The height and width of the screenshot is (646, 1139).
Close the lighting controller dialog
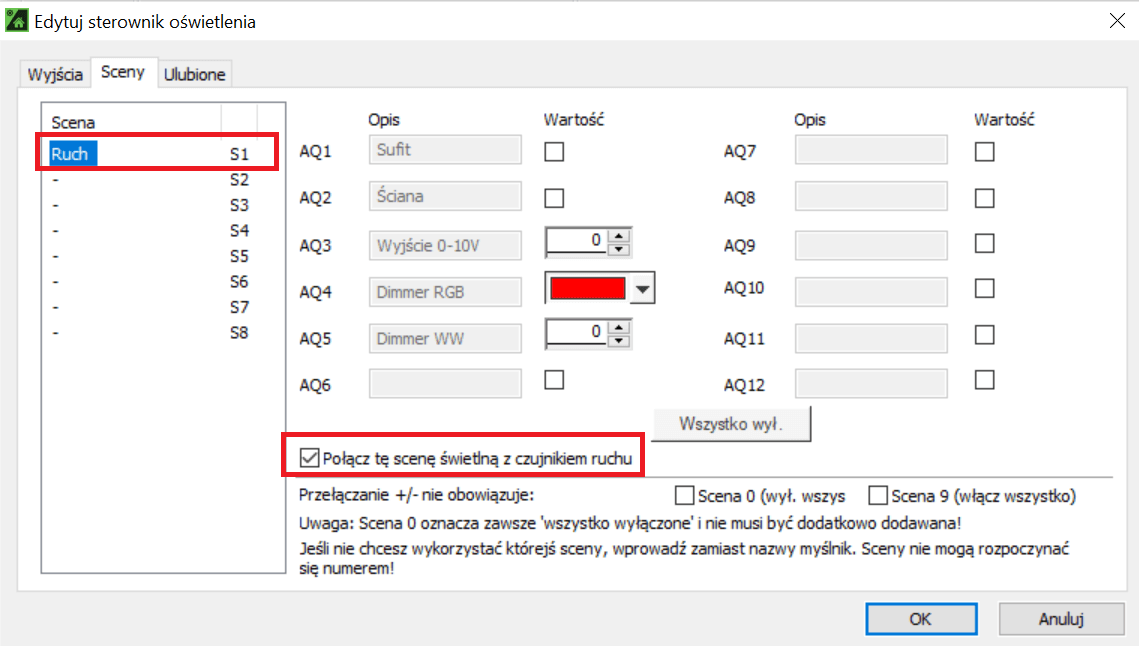coord(1115,21)
